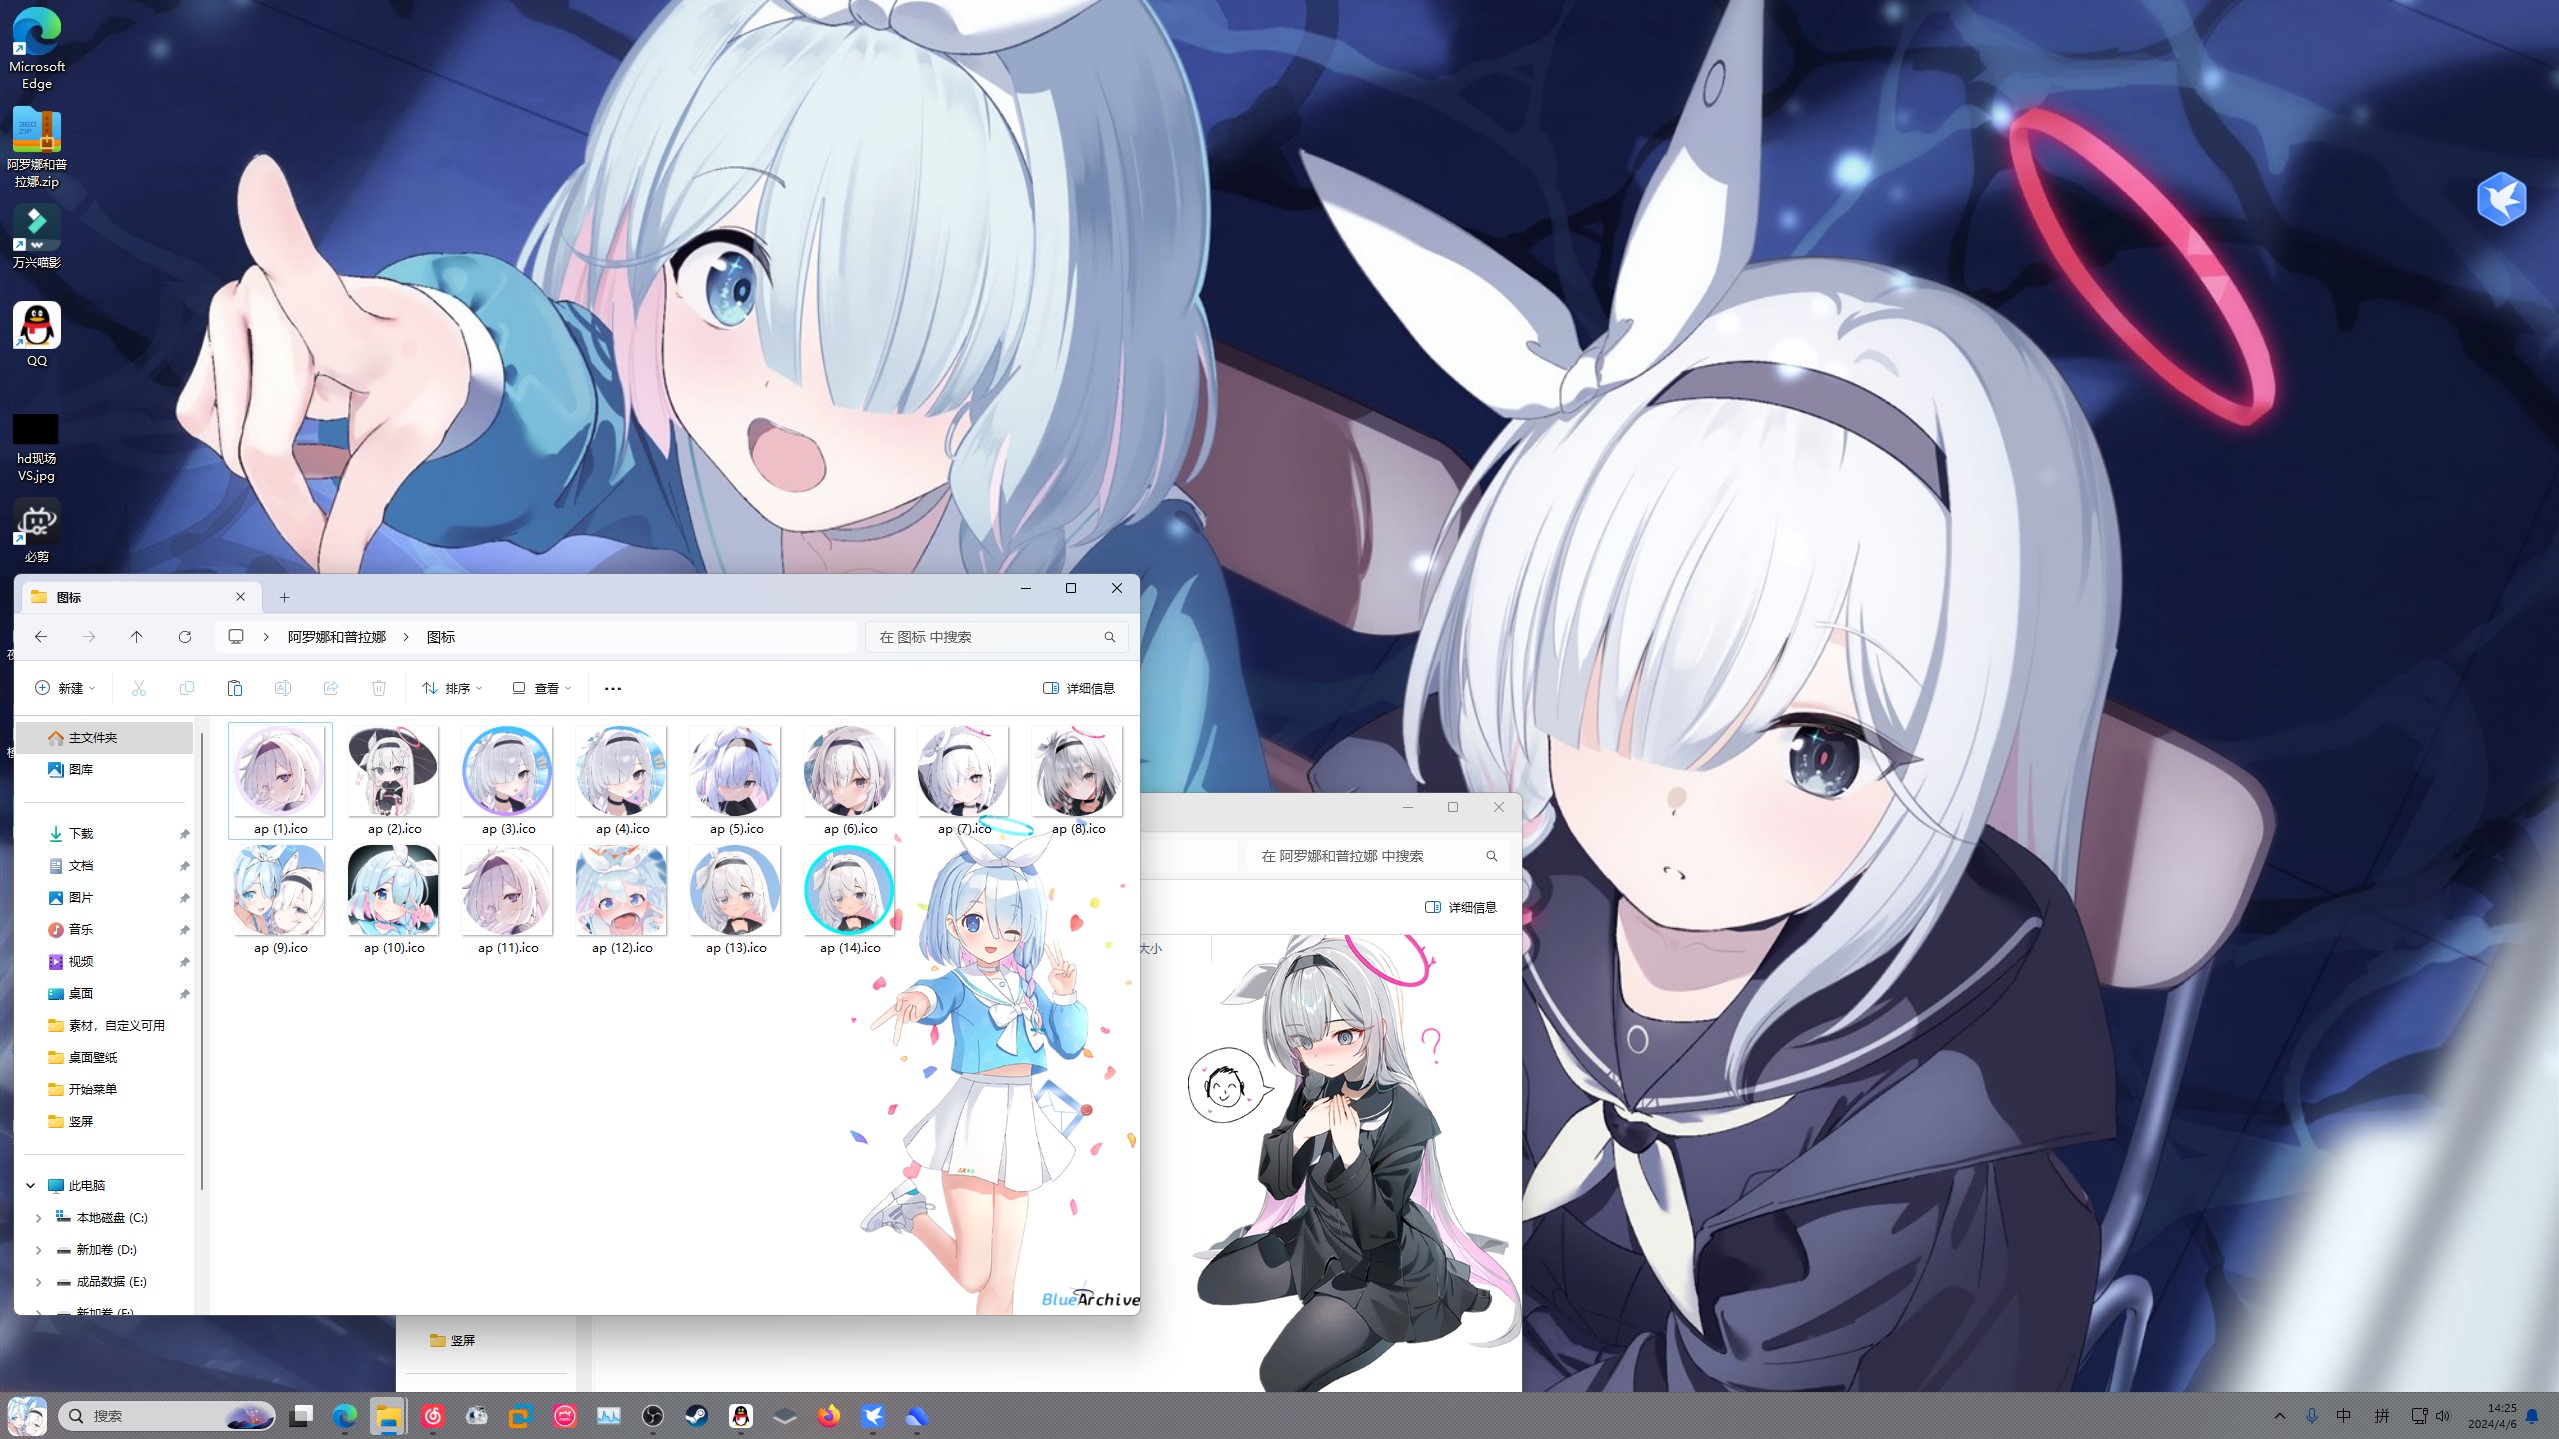The height and width of the screenshot is (1439, 2559).
Task: Open the 排序 sort dropdown
Action: (x=452, y=688)
